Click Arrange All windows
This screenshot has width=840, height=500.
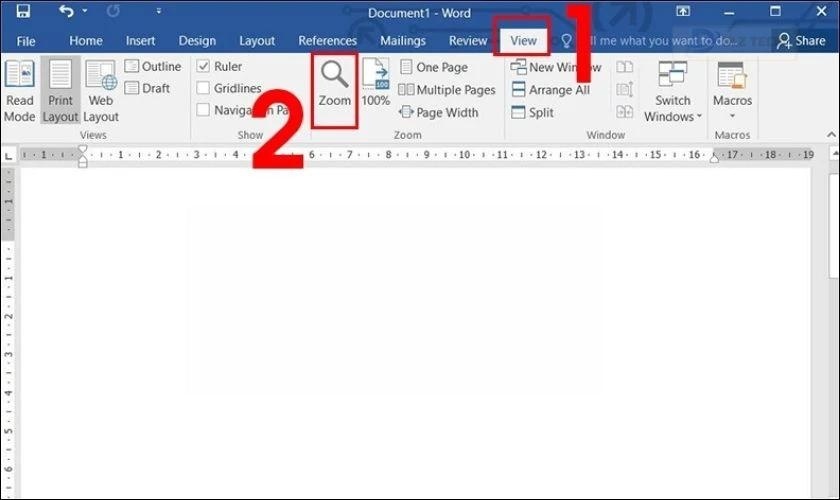pyautogui.click(x=550, y=89)
